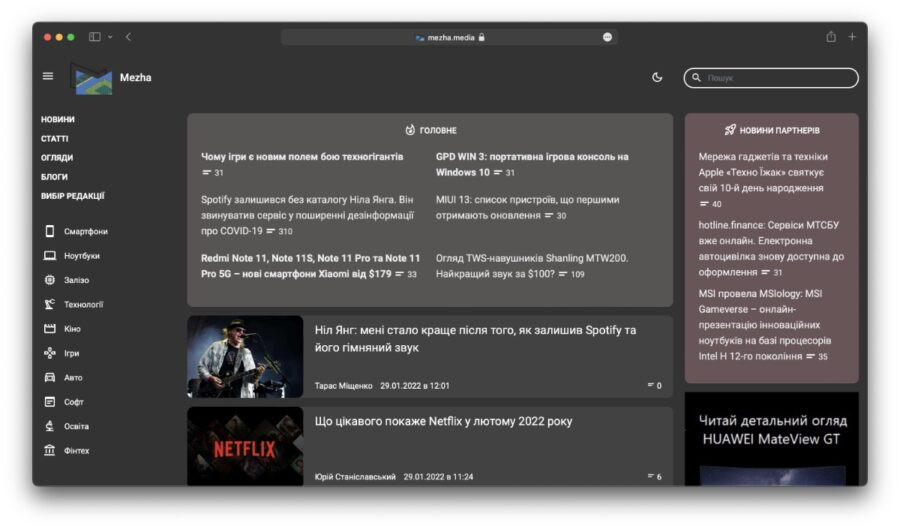
Task: Open Netflix у лютому 2022 headline
Action: point(443,421)
